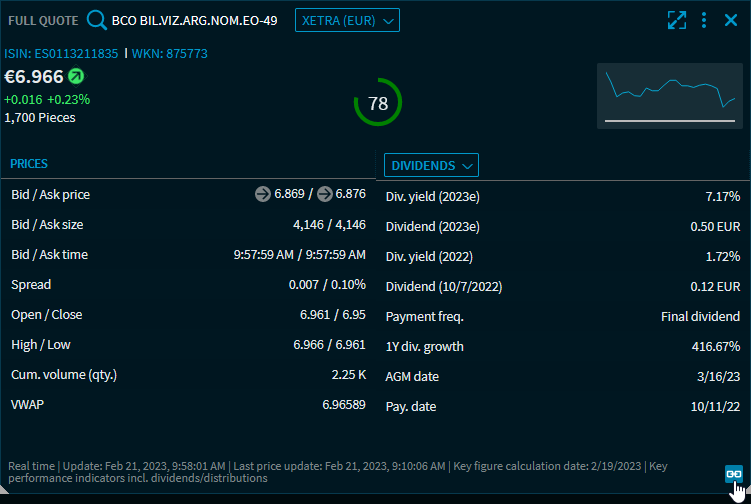The image size is (751, 504).
Task: Click the magnifier search icon beside FULL QUOTE
Action: click(96, 20)
